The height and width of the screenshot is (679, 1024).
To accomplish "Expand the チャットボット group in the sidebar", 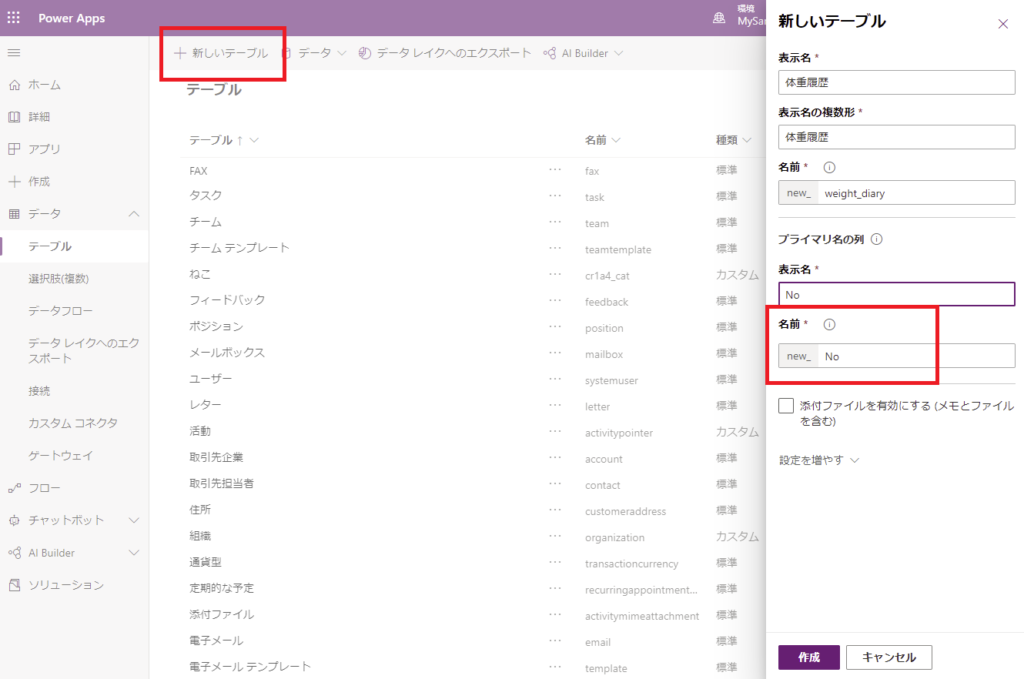I will point(134,520).
